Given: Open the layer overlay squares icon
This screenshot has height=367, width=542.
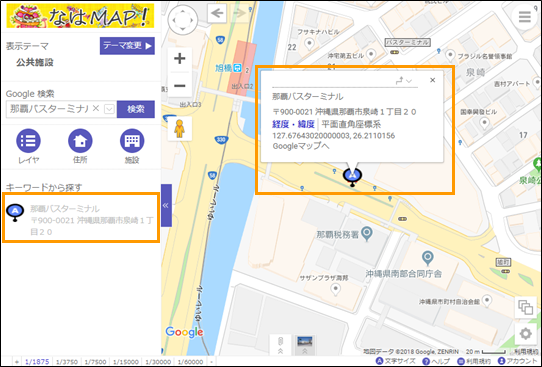Looking at the screenshot, I should click(x=525, y=307).
